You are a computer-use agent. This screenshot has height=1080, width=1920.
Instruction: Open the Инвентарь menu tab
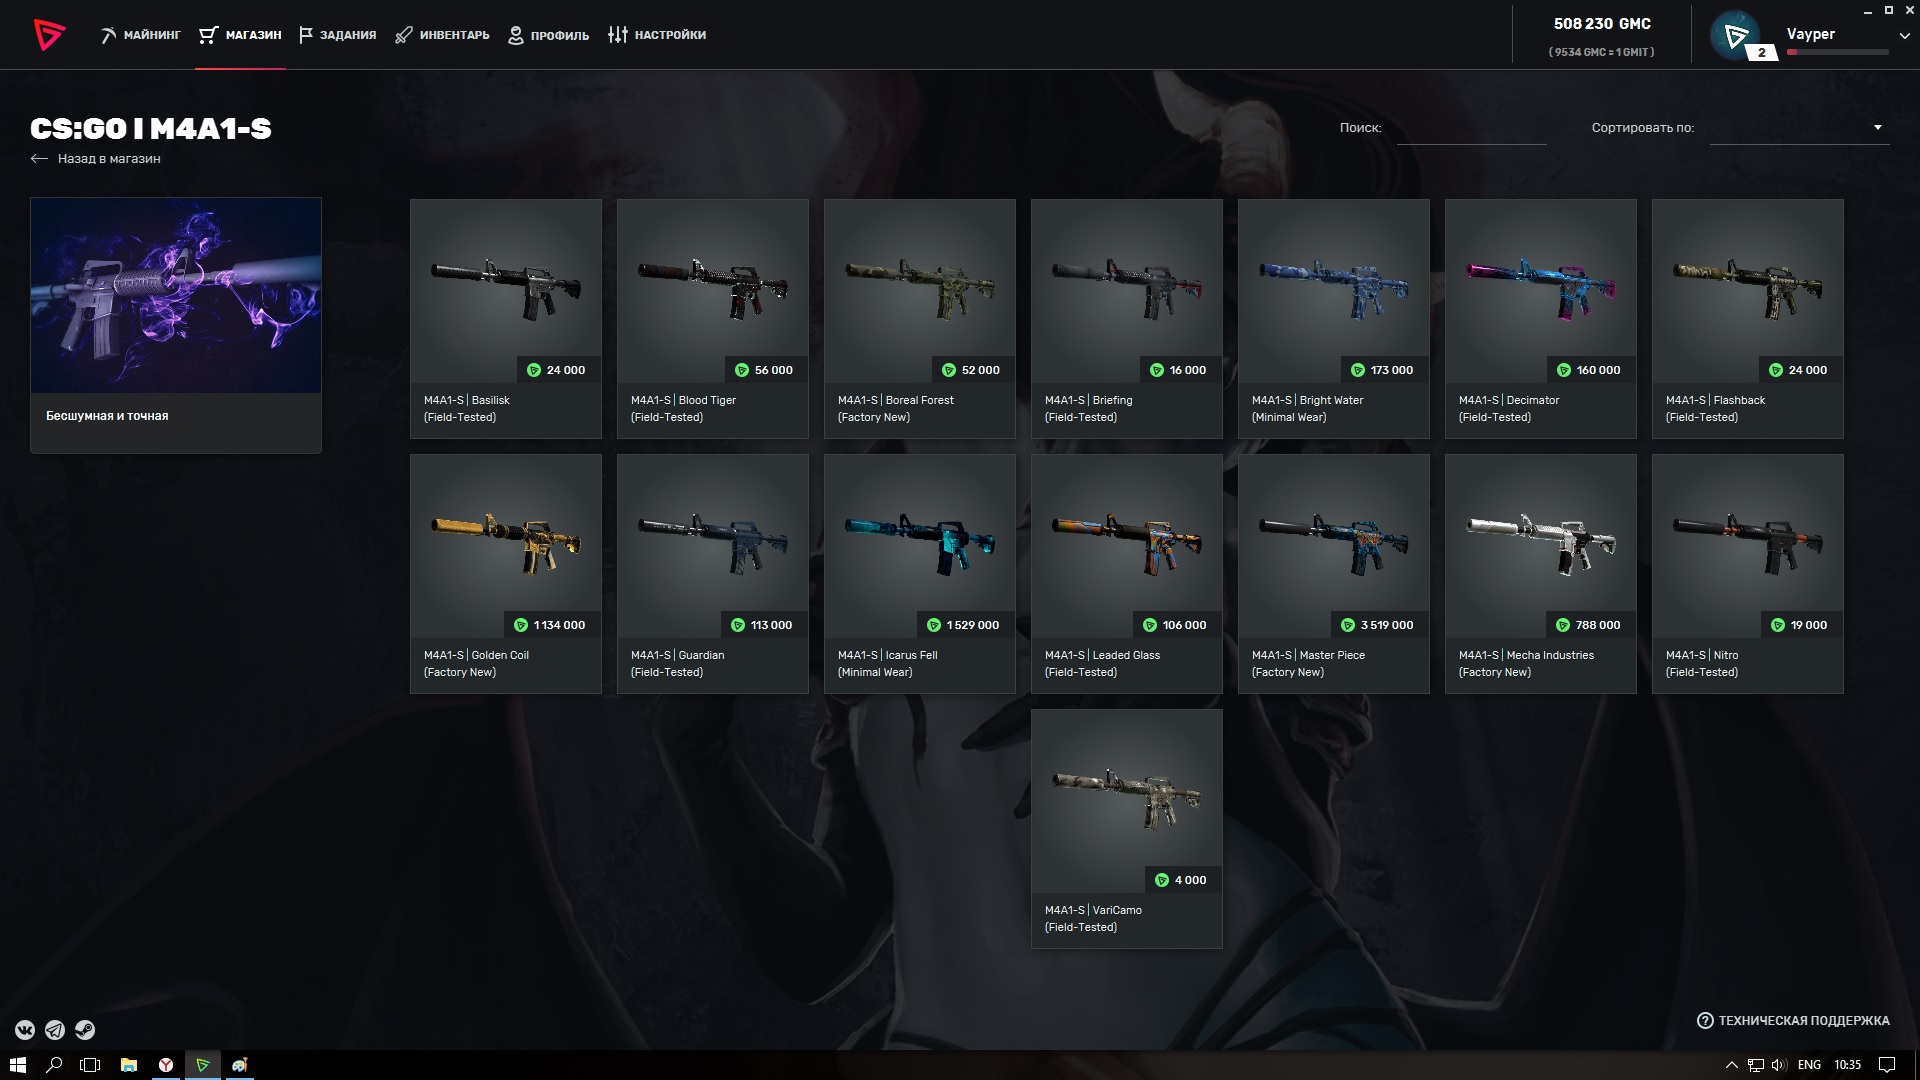click(442, 35)
